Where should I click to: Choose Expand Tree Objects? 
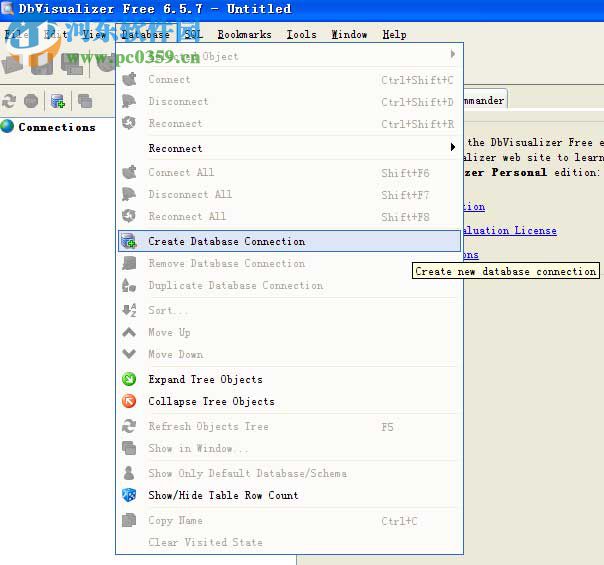pyautogui.click(x=289, y=379)
